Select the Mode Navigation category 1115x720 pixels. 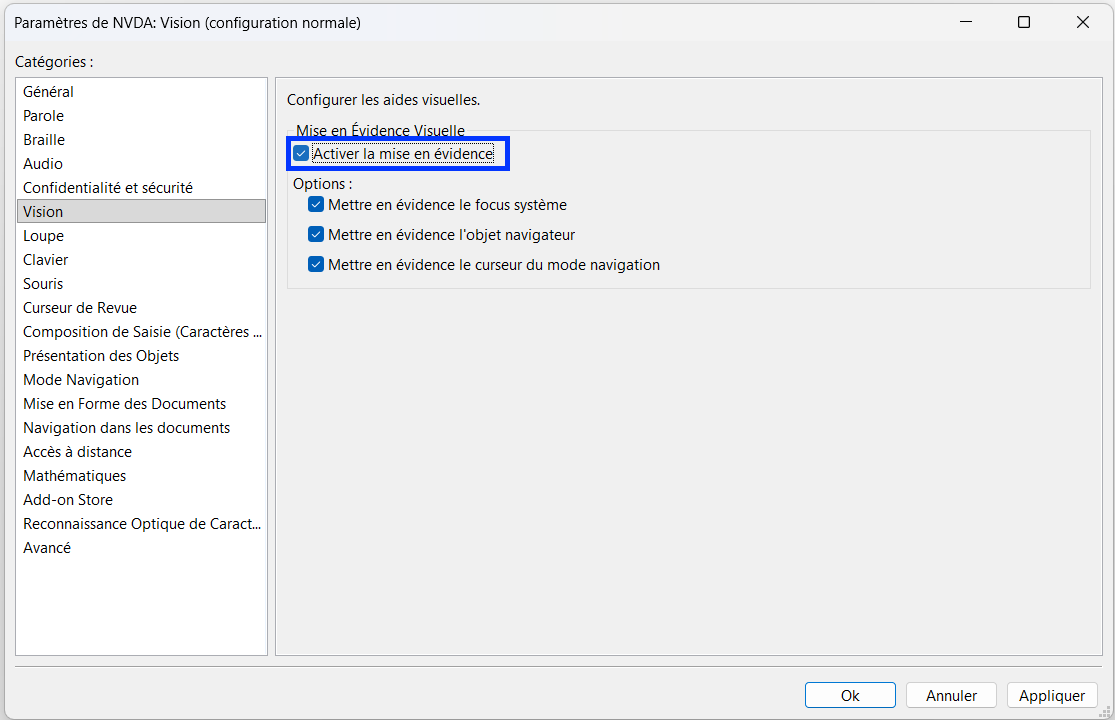pyautogui.click(x=141, y=380)
